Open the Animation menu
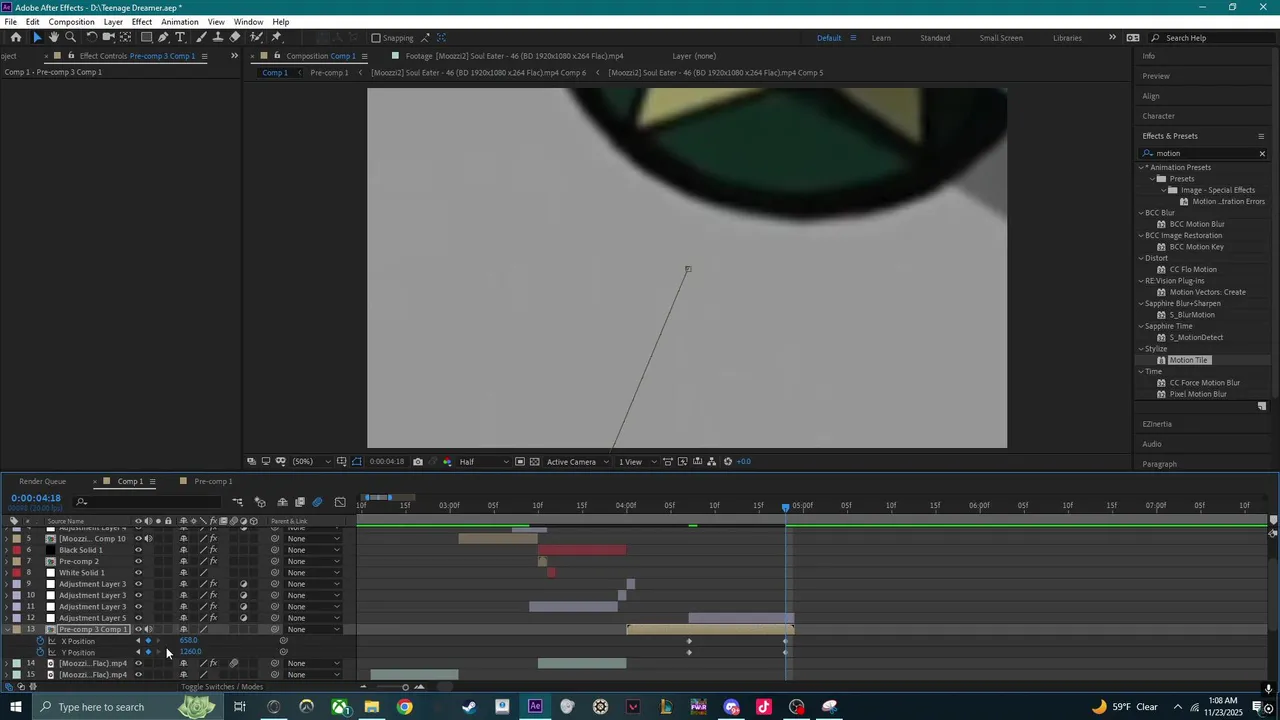Viewport: 1280px width, 720px height. 180,22
